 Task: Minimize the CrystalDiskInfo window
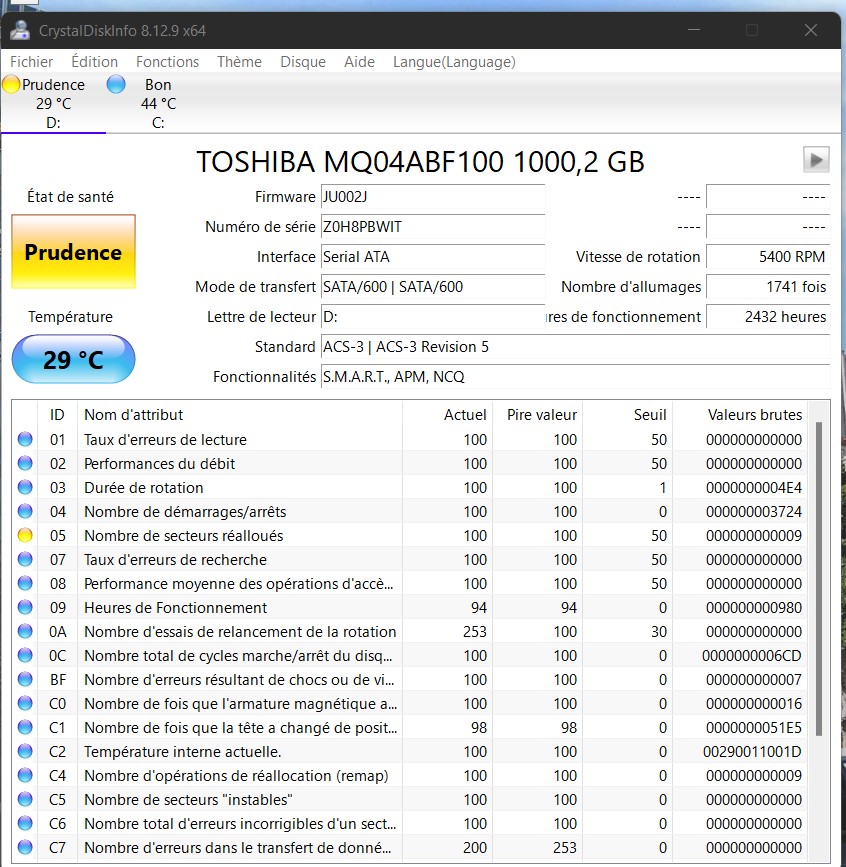694,30
